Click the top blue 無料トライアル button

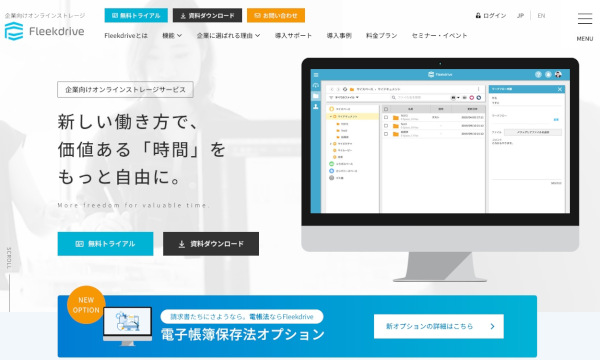pyautogui.click(x=136, y=15)
